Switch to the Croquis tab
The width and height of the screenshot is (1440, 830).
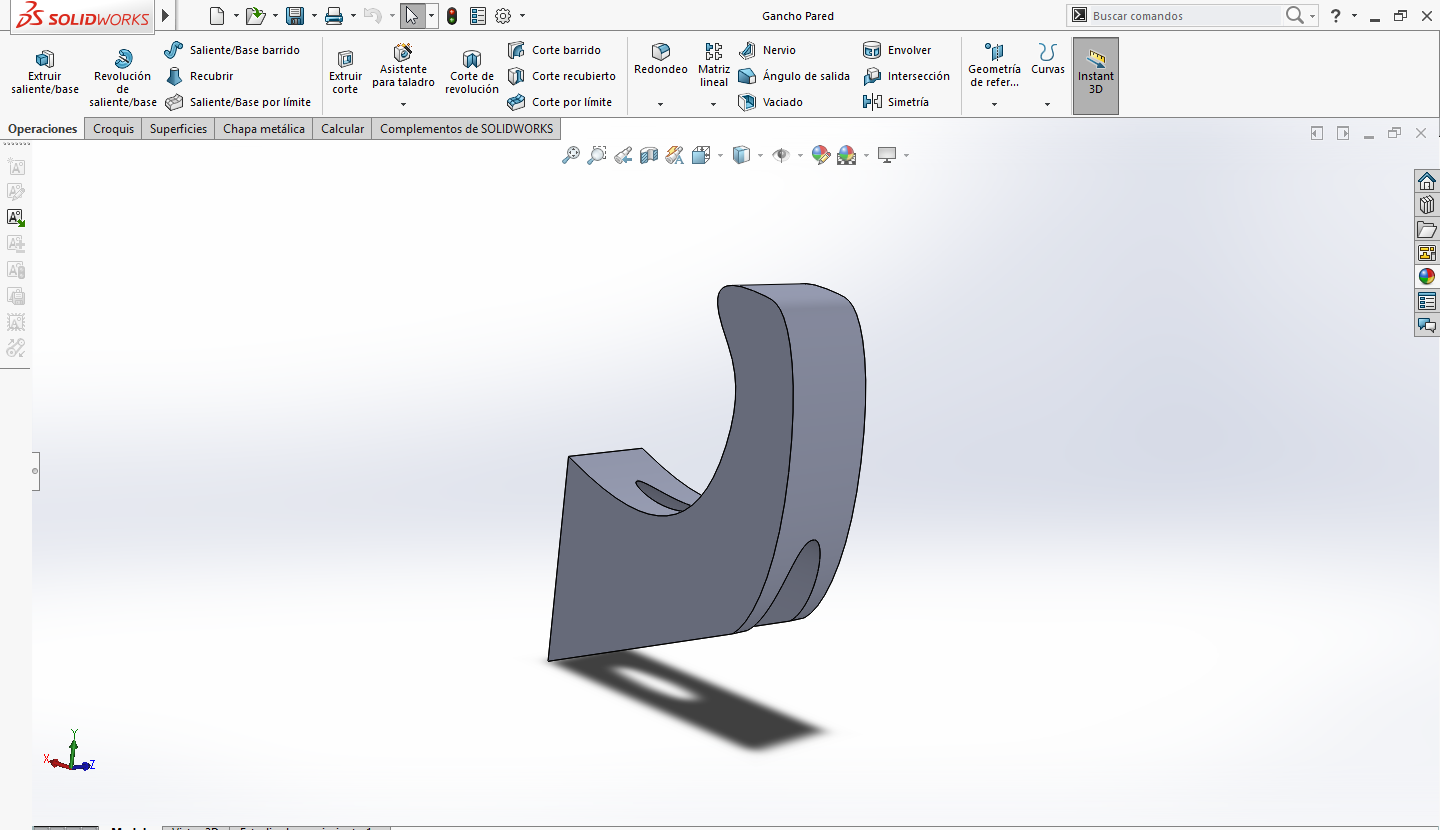[x=113, y=129]
